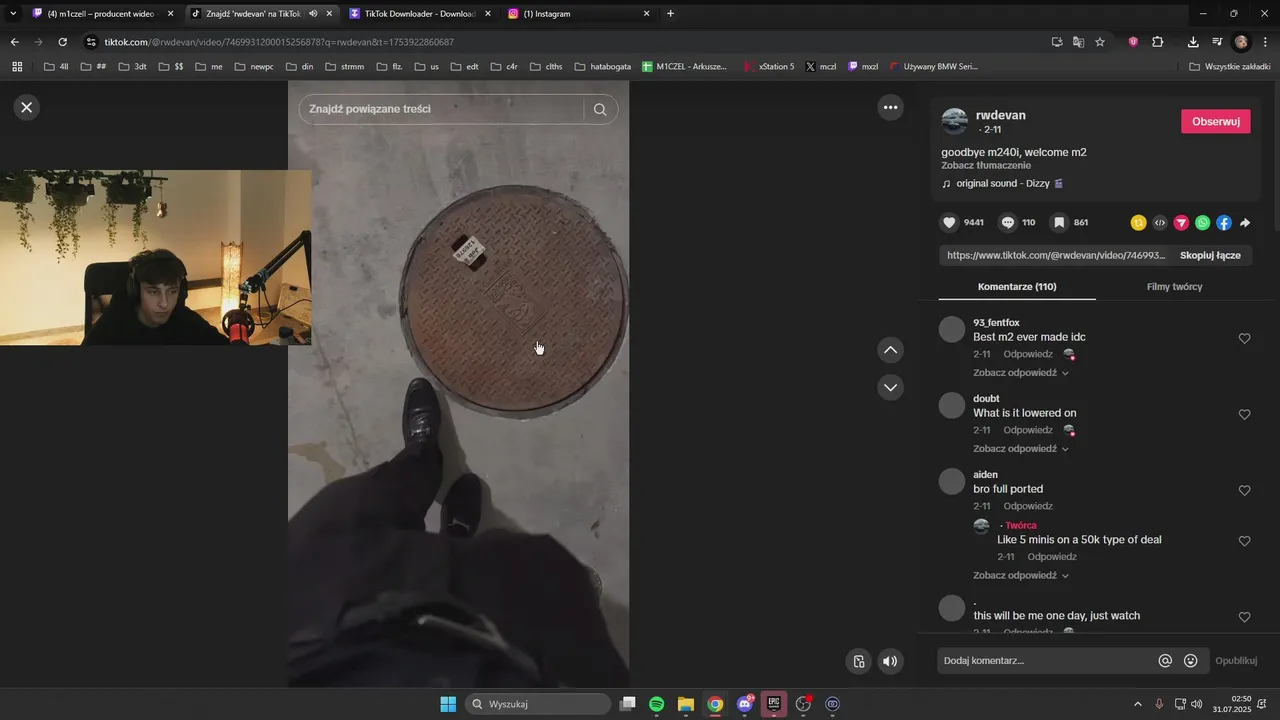Open browser extensions puzzle icon
The height and width of the screenshot is (720, 1280).
point(1158,42)
